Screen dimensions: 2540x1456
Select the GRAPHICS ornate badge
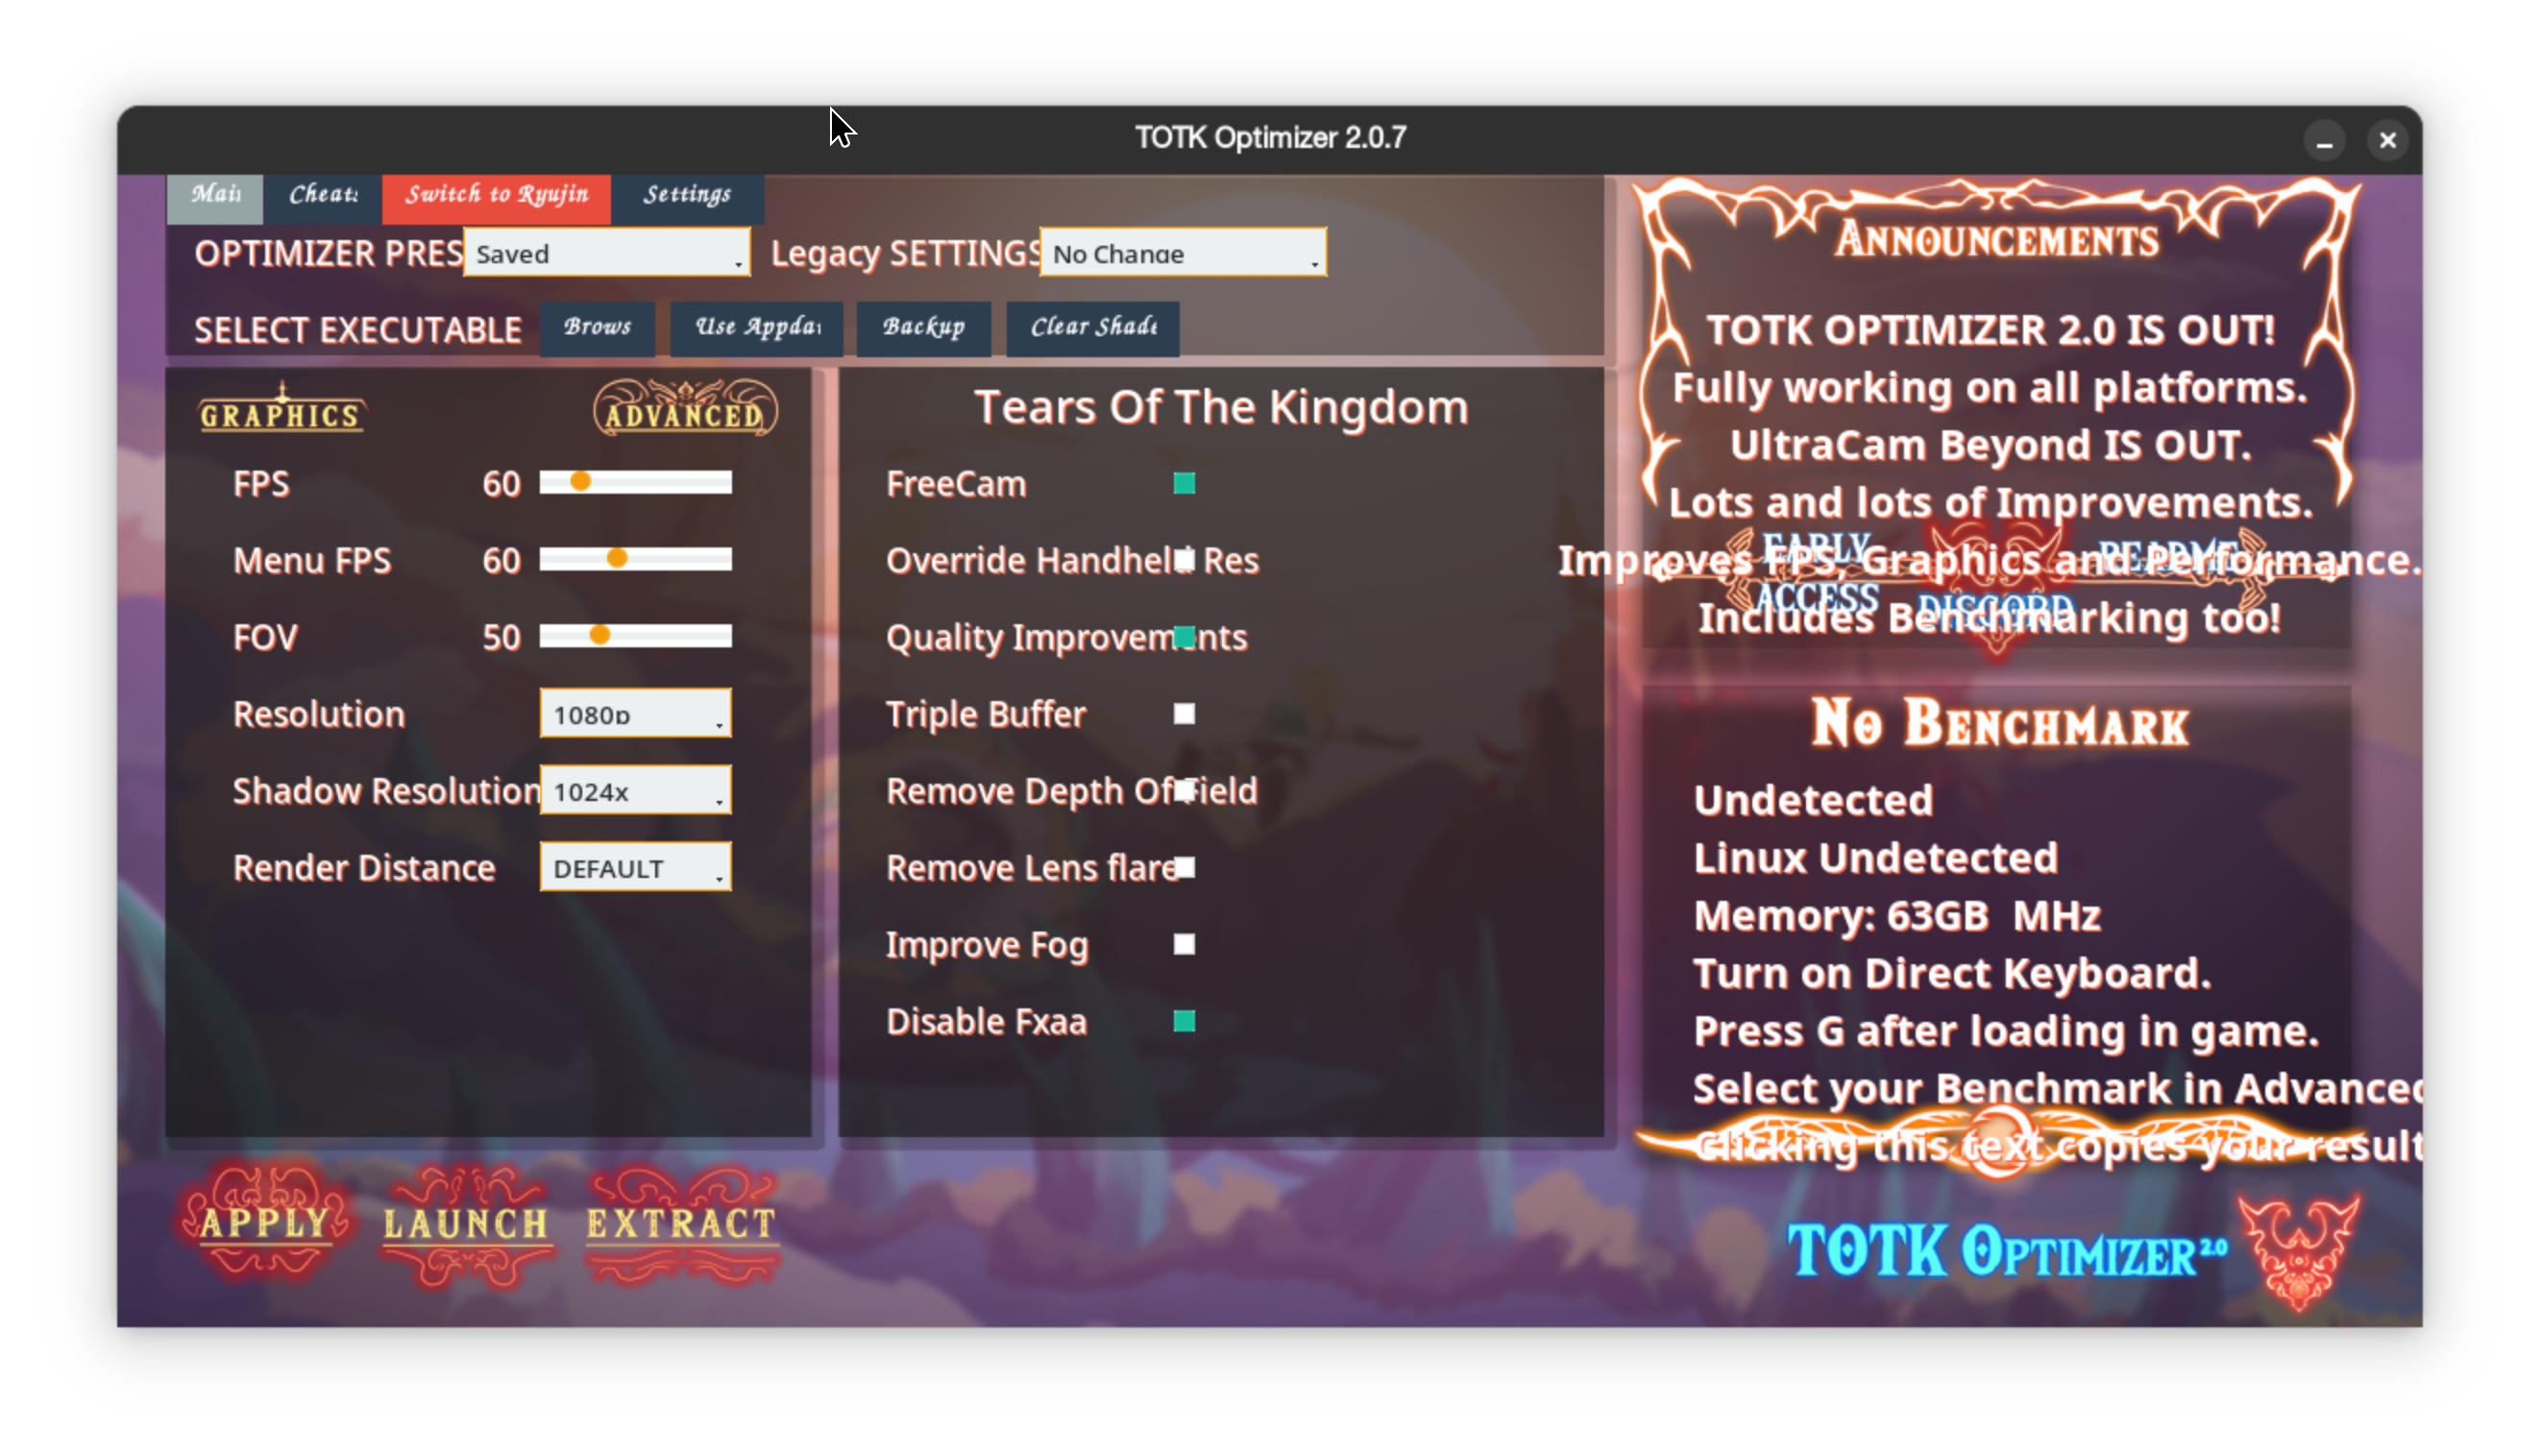click(x=281, y=413)
